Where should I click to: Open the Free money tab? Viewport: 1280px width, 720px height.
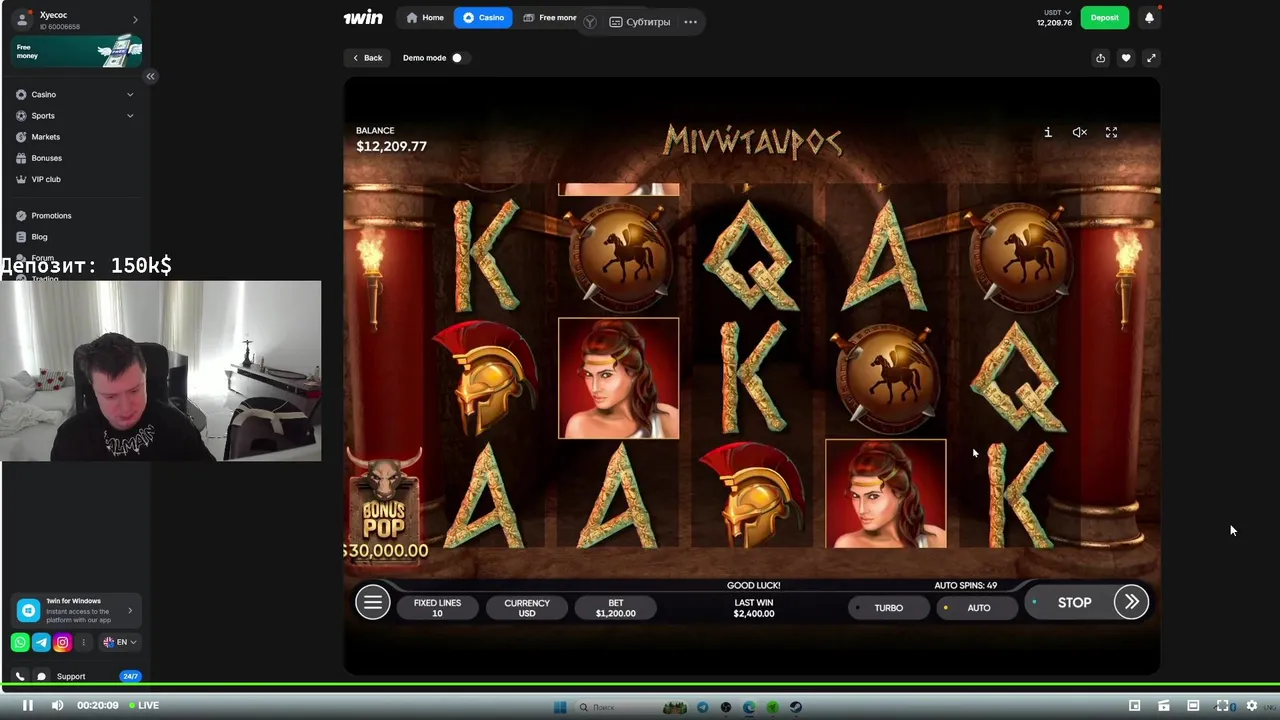pos(549,17)
